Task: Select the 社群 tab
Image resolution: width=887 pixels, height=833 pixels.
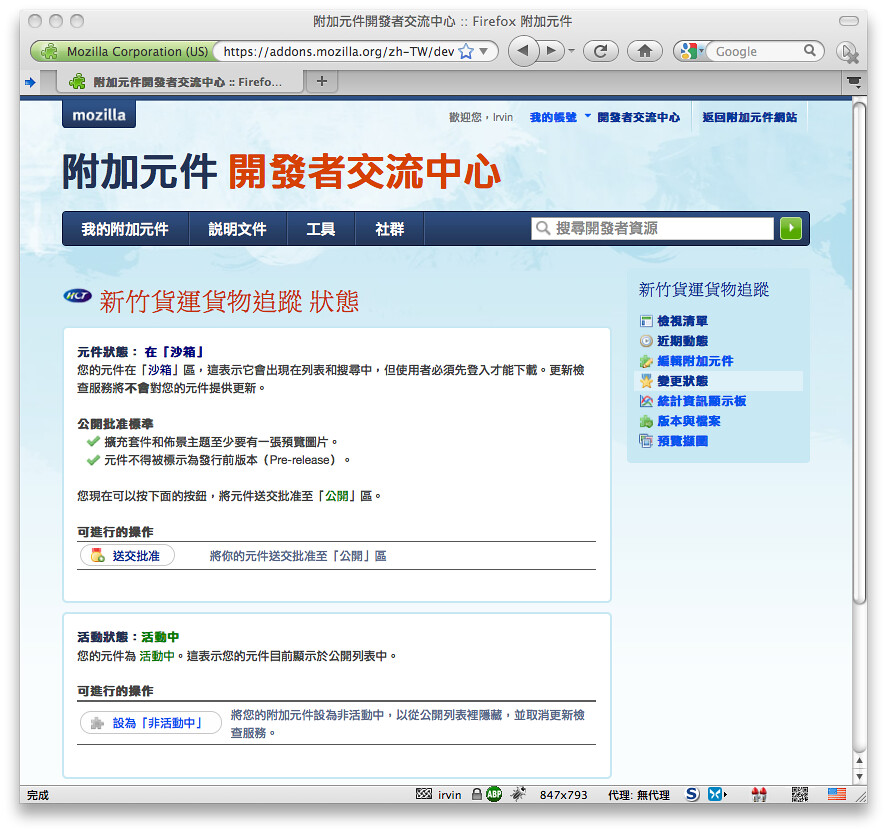Action: pos(389,228)
